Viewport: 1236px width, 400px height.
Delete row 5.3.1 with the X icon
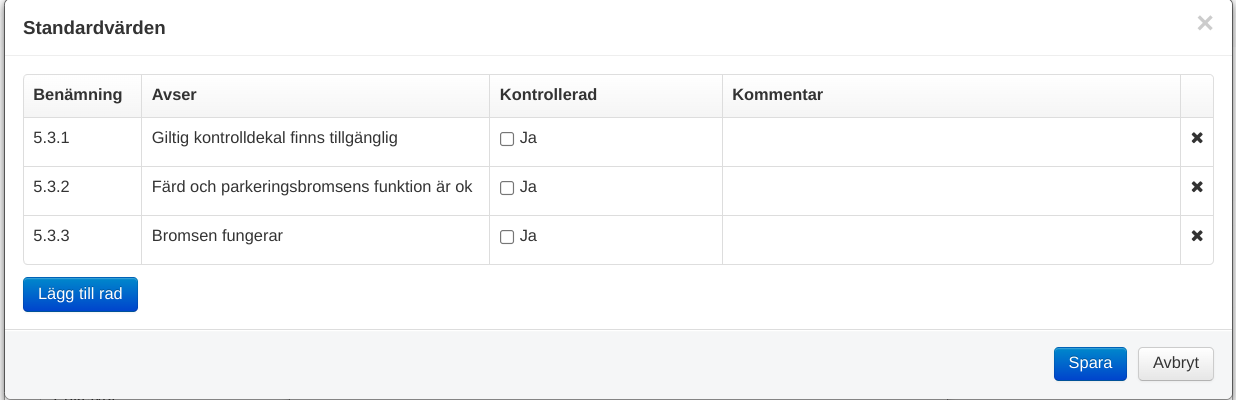tap(1197, 138)
